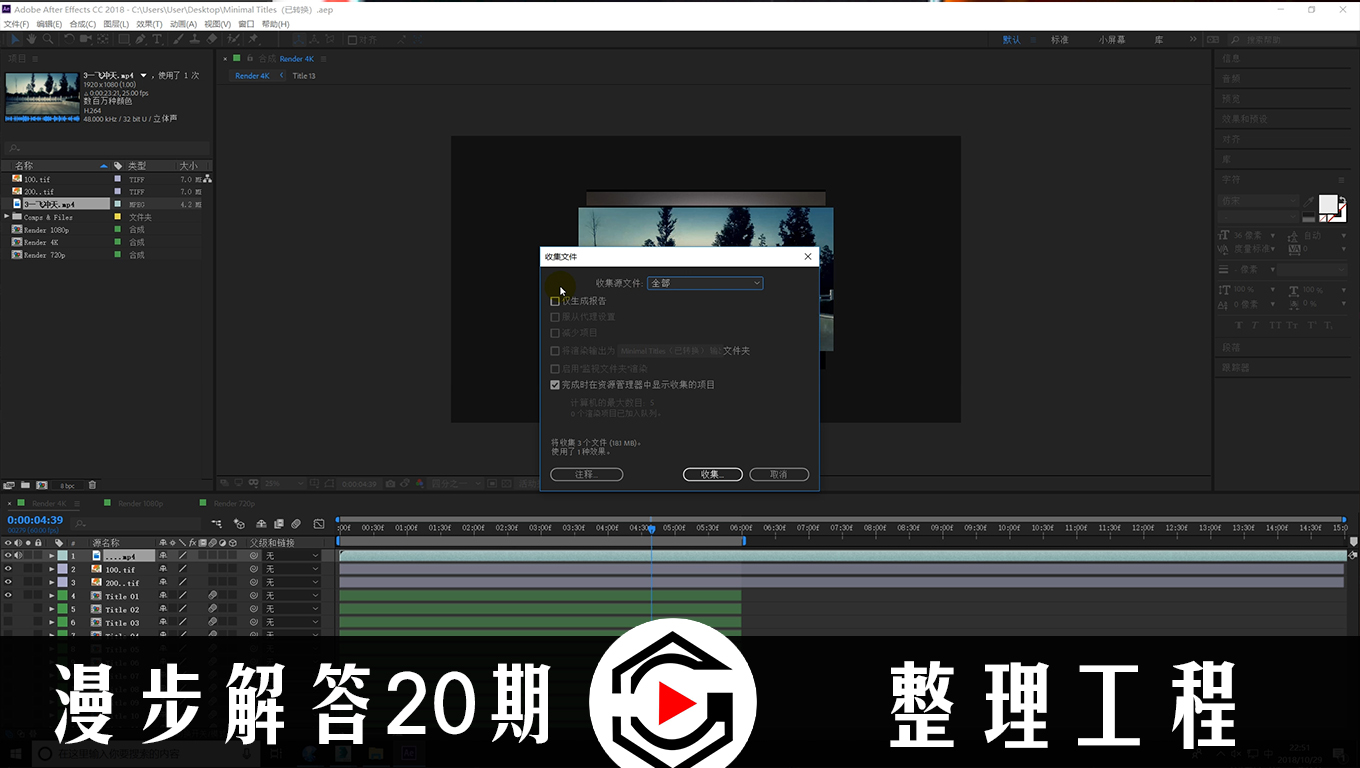Select the Zoom magnifier tool
The width and height of the screenshot is (1360, 768).
click(49, 39)
